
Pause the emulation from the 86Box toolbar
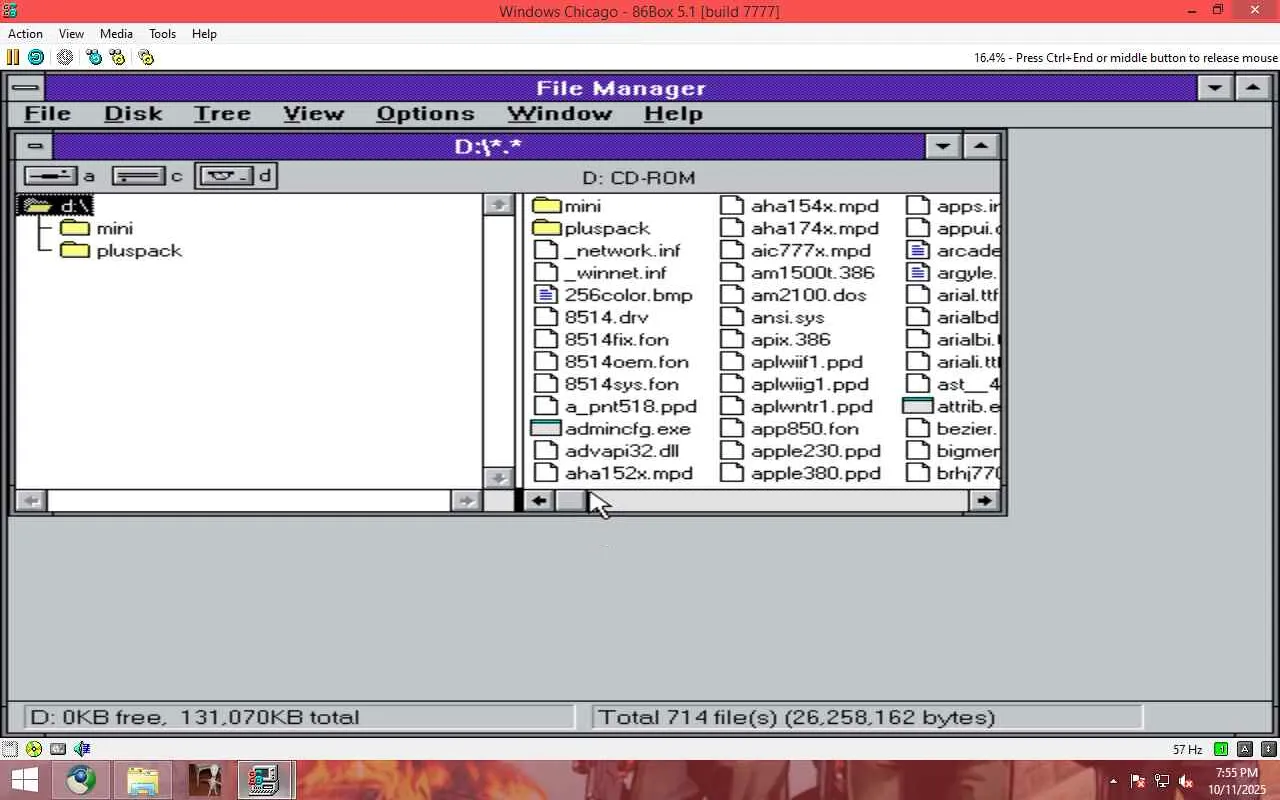[13, 57]
